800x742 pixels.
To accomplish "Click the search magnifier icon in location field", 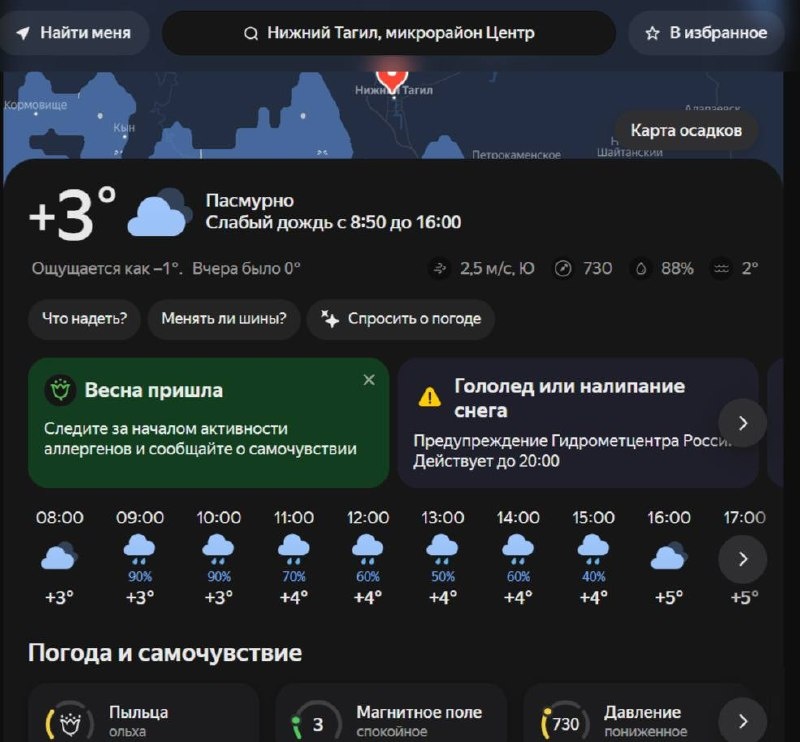I will pyautogui.click(x=251, y=34).
